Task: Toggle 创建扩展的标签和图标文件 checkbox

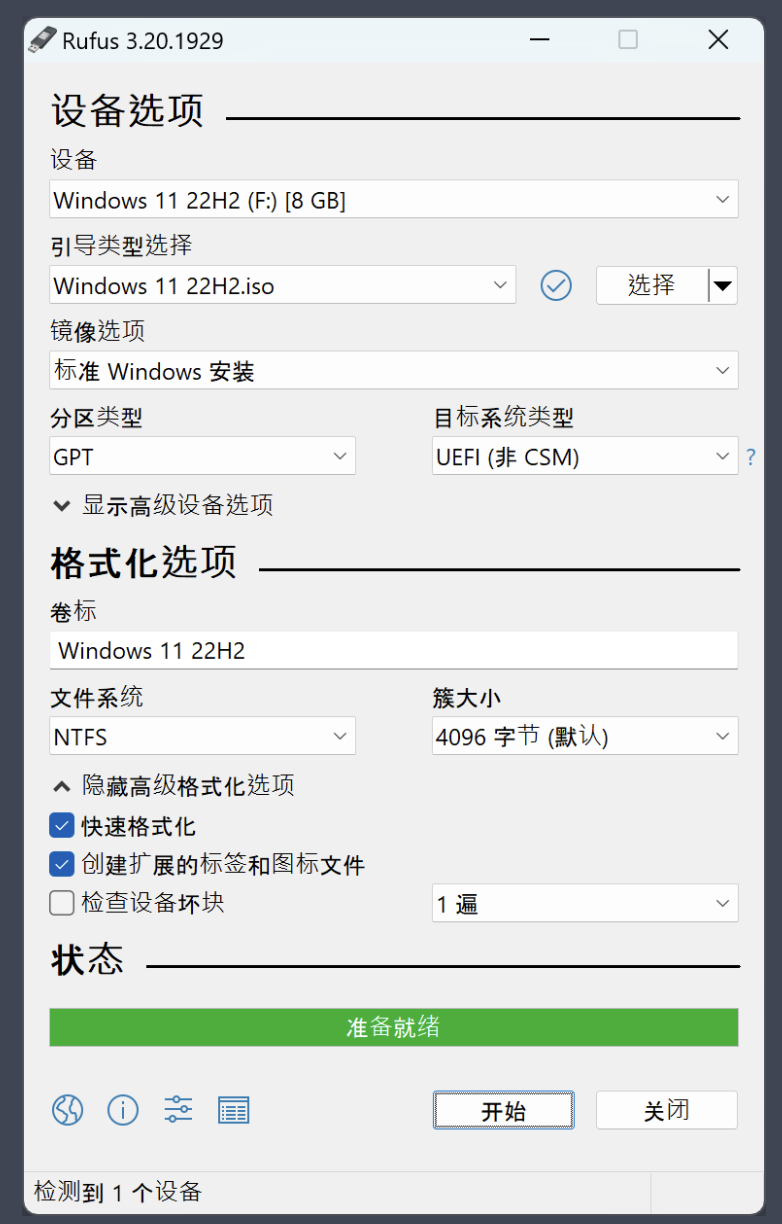Action: [62, 864]
